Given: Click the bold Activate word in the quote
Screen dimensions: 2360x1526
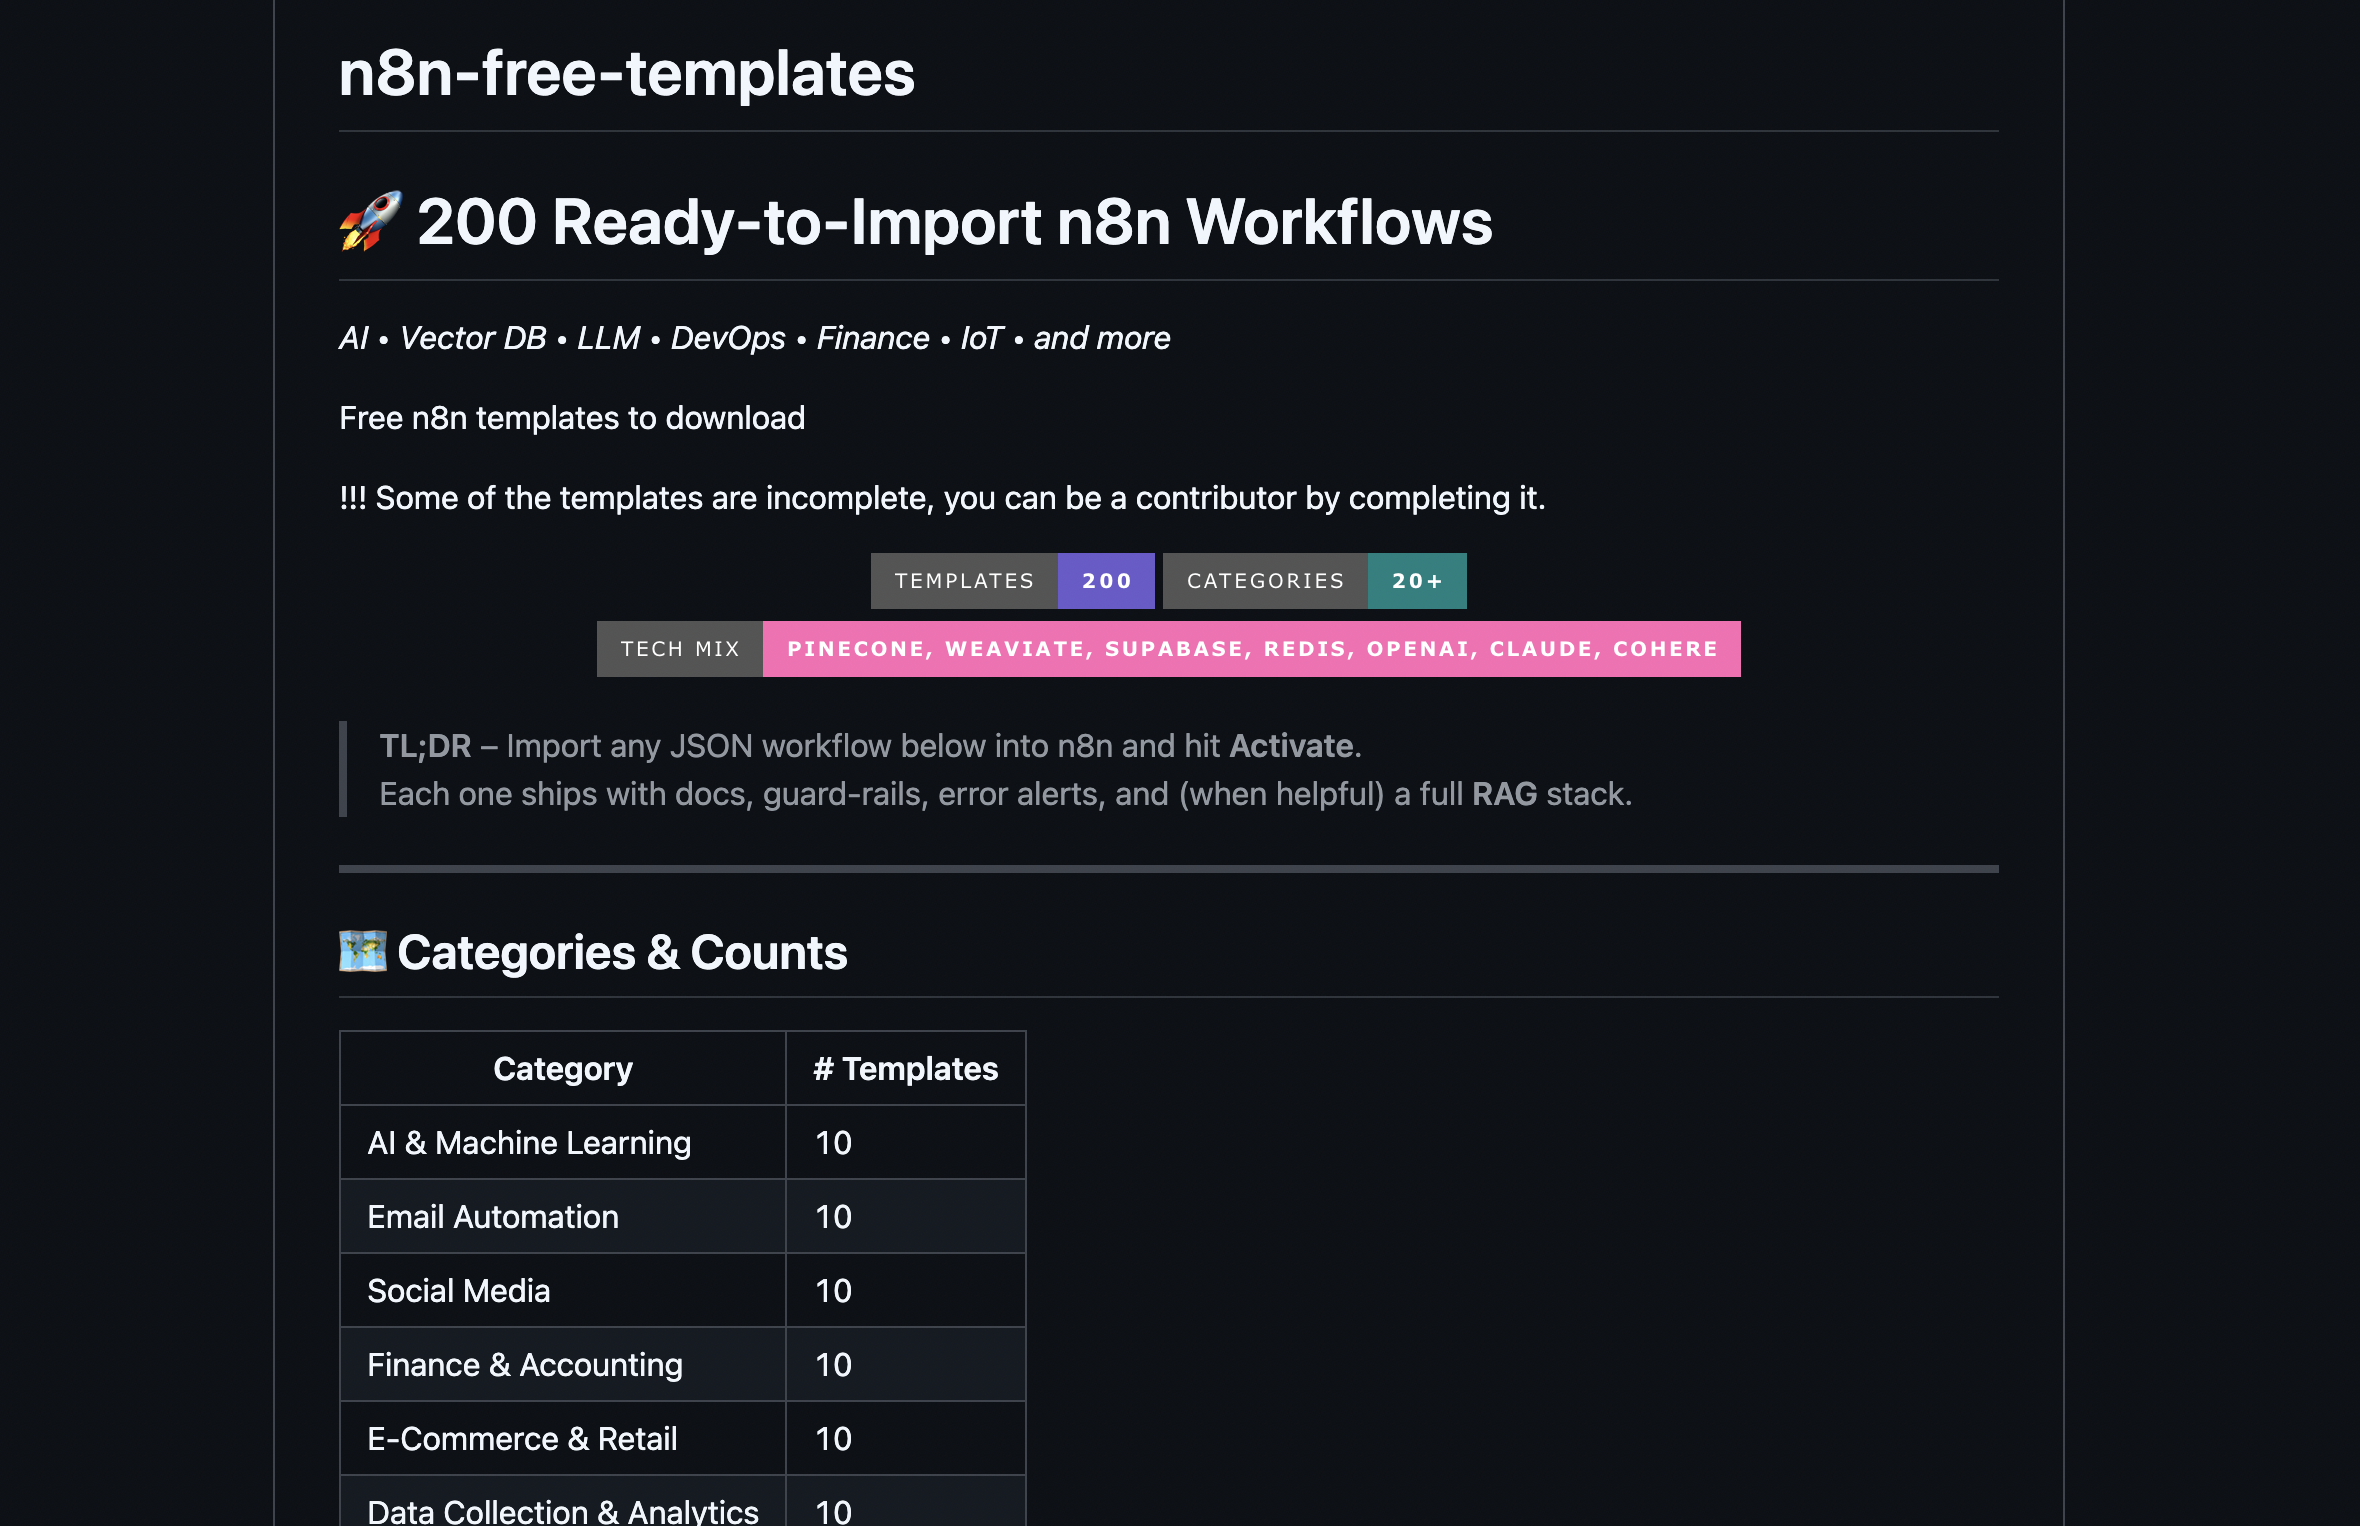Looking at the screenshot, I should [1291, 746].
